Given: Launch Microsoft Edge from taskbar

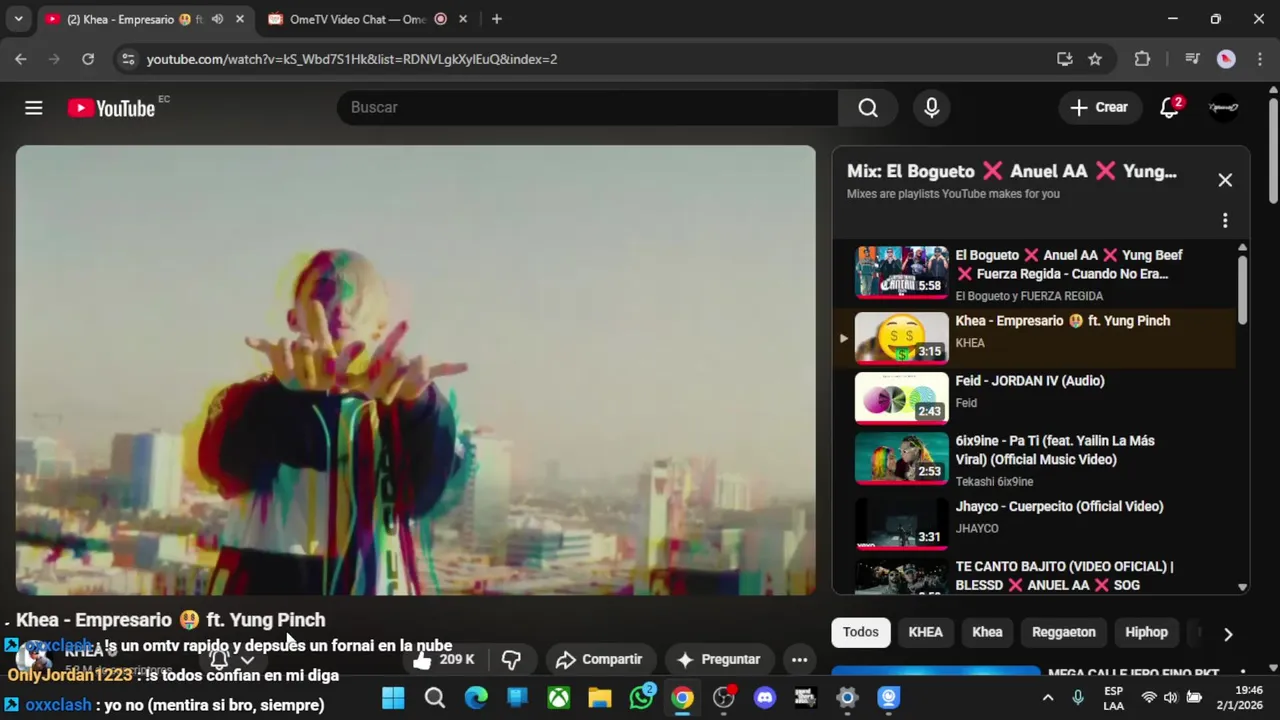Looking at the screenshot, I should [x=476, y=698].
